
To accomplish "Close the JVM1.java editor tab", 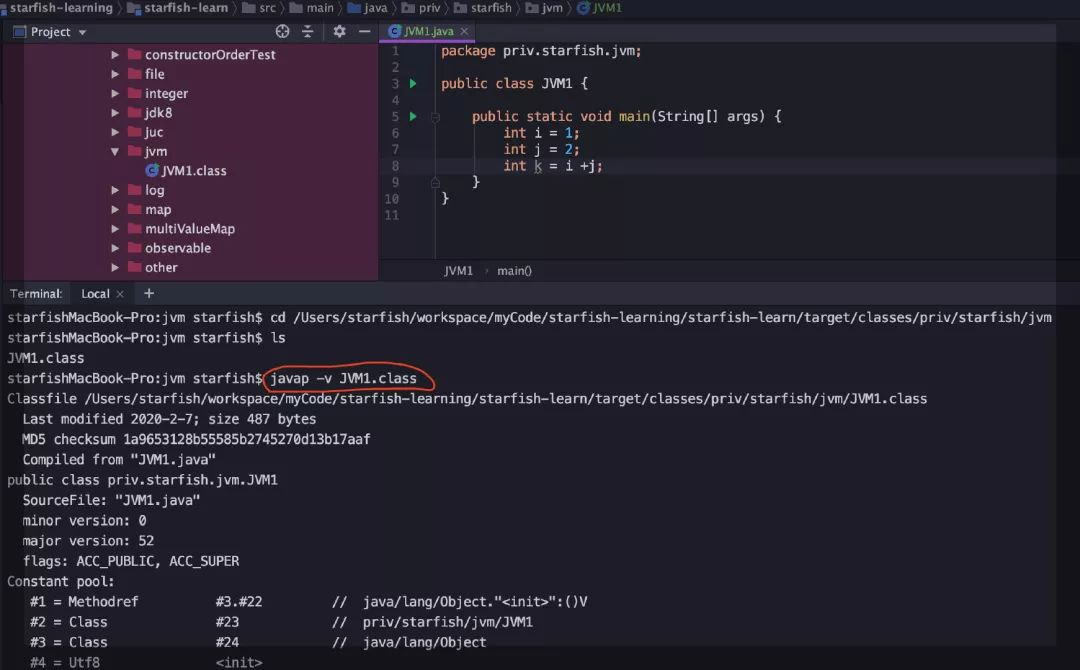I will coord(464,32).
